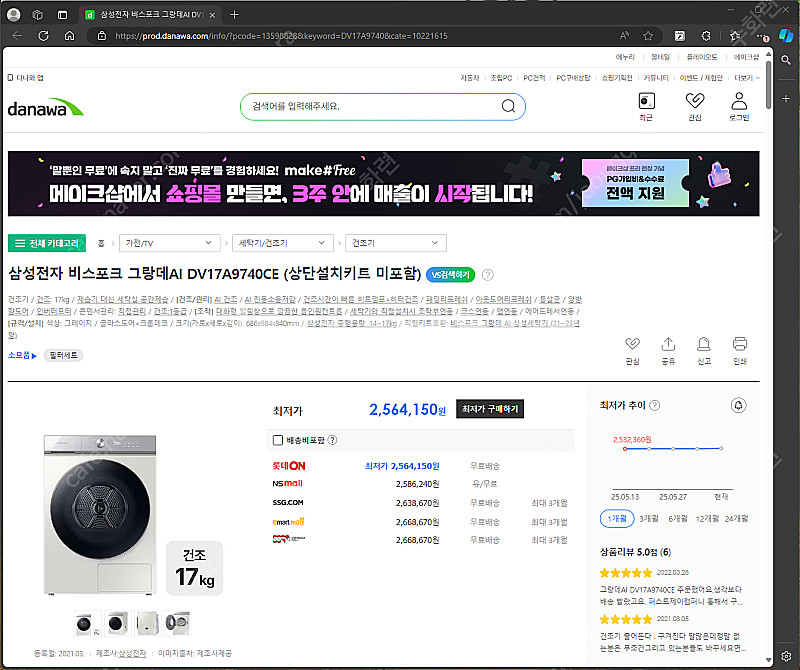Image resolution: width=800 pixels, height=670 pixels.
Task: Open the Copilot icon in the toolbar
Action: point(786,35)
